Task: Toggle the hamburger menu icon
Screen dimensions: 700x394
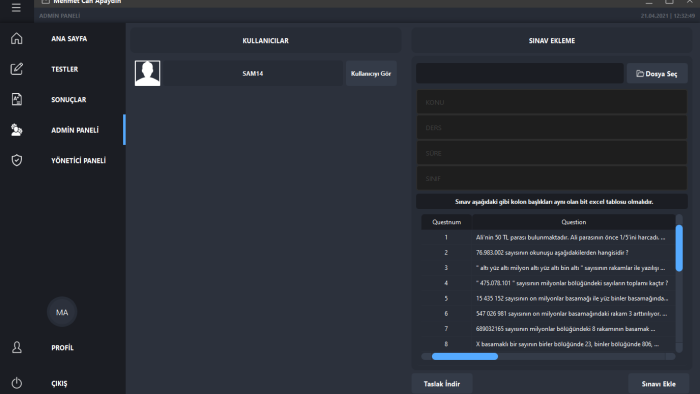Action: click(x=16, y=8)
